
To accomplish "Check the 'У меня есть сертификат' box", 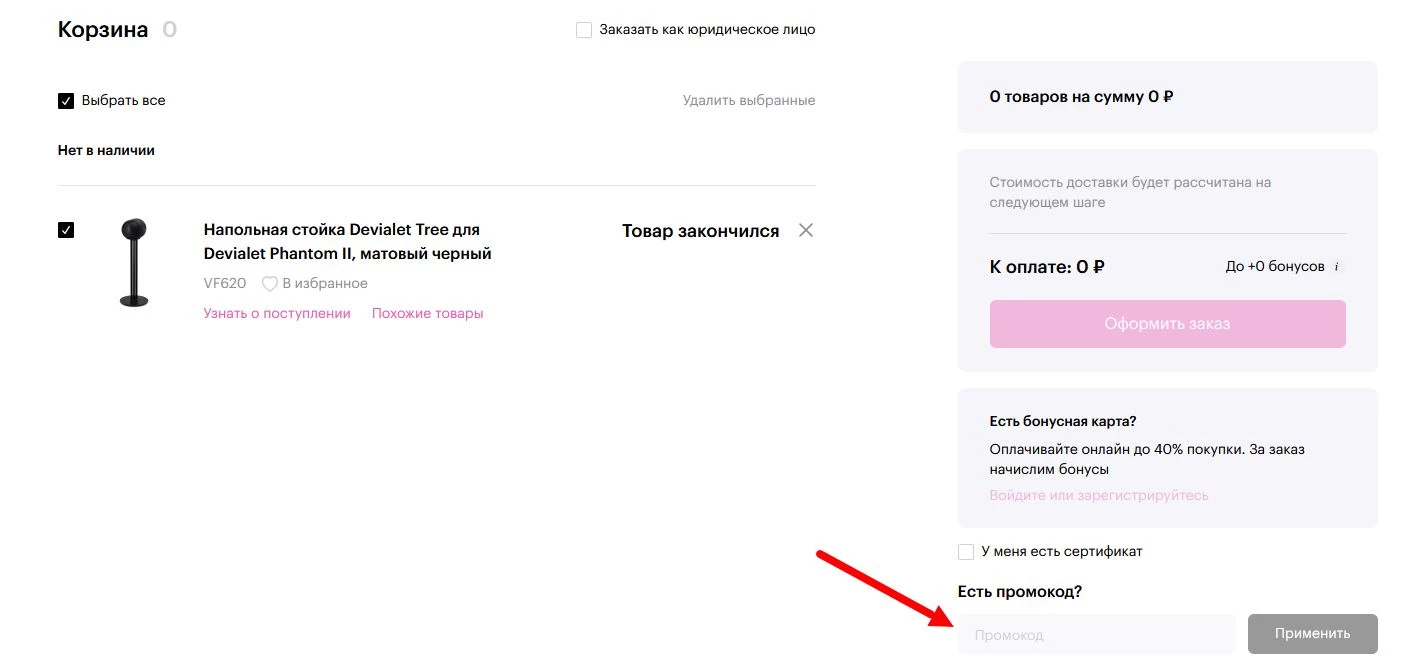I will pyautogui.click(x=966, y=551).
